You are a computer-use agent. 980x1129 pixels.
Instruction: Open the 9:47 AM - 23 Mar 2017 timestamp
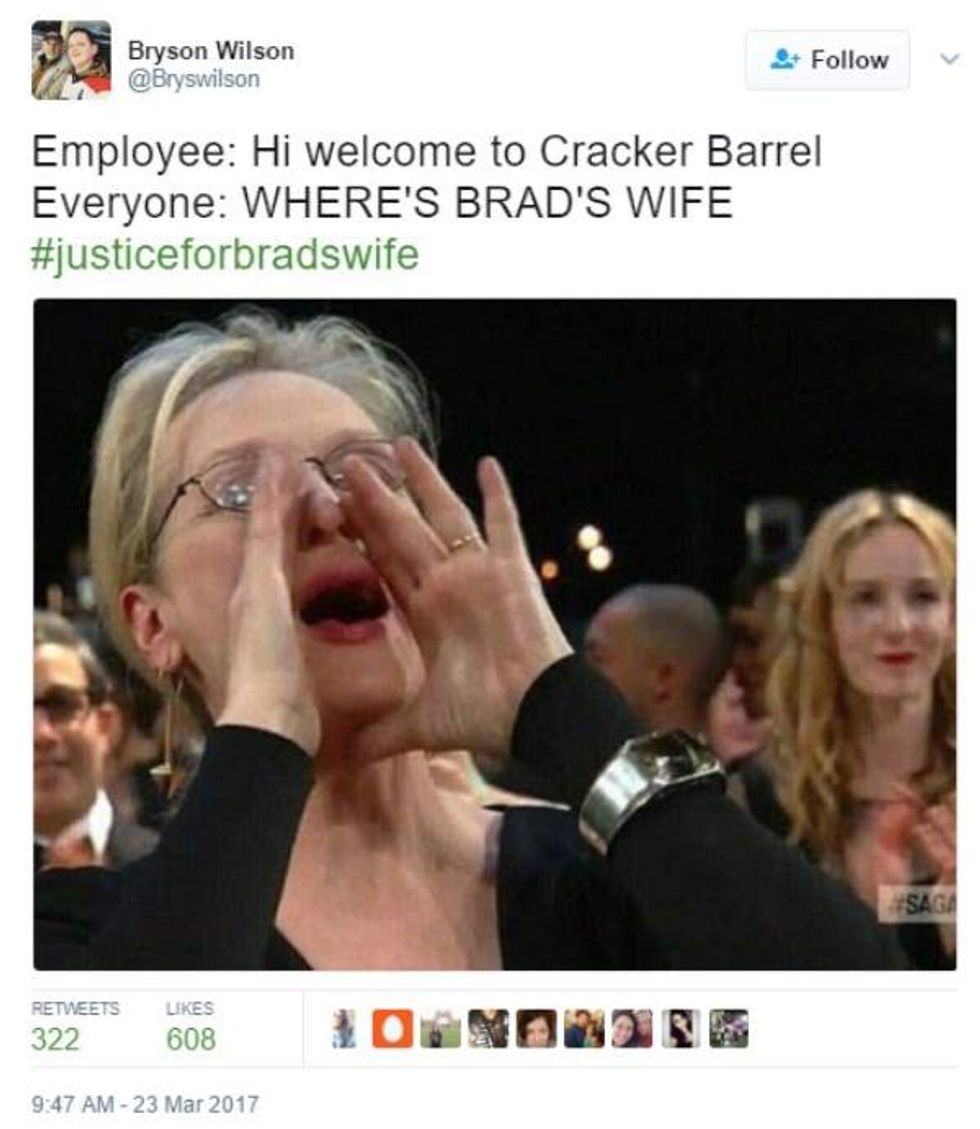tap(145, 1104)
